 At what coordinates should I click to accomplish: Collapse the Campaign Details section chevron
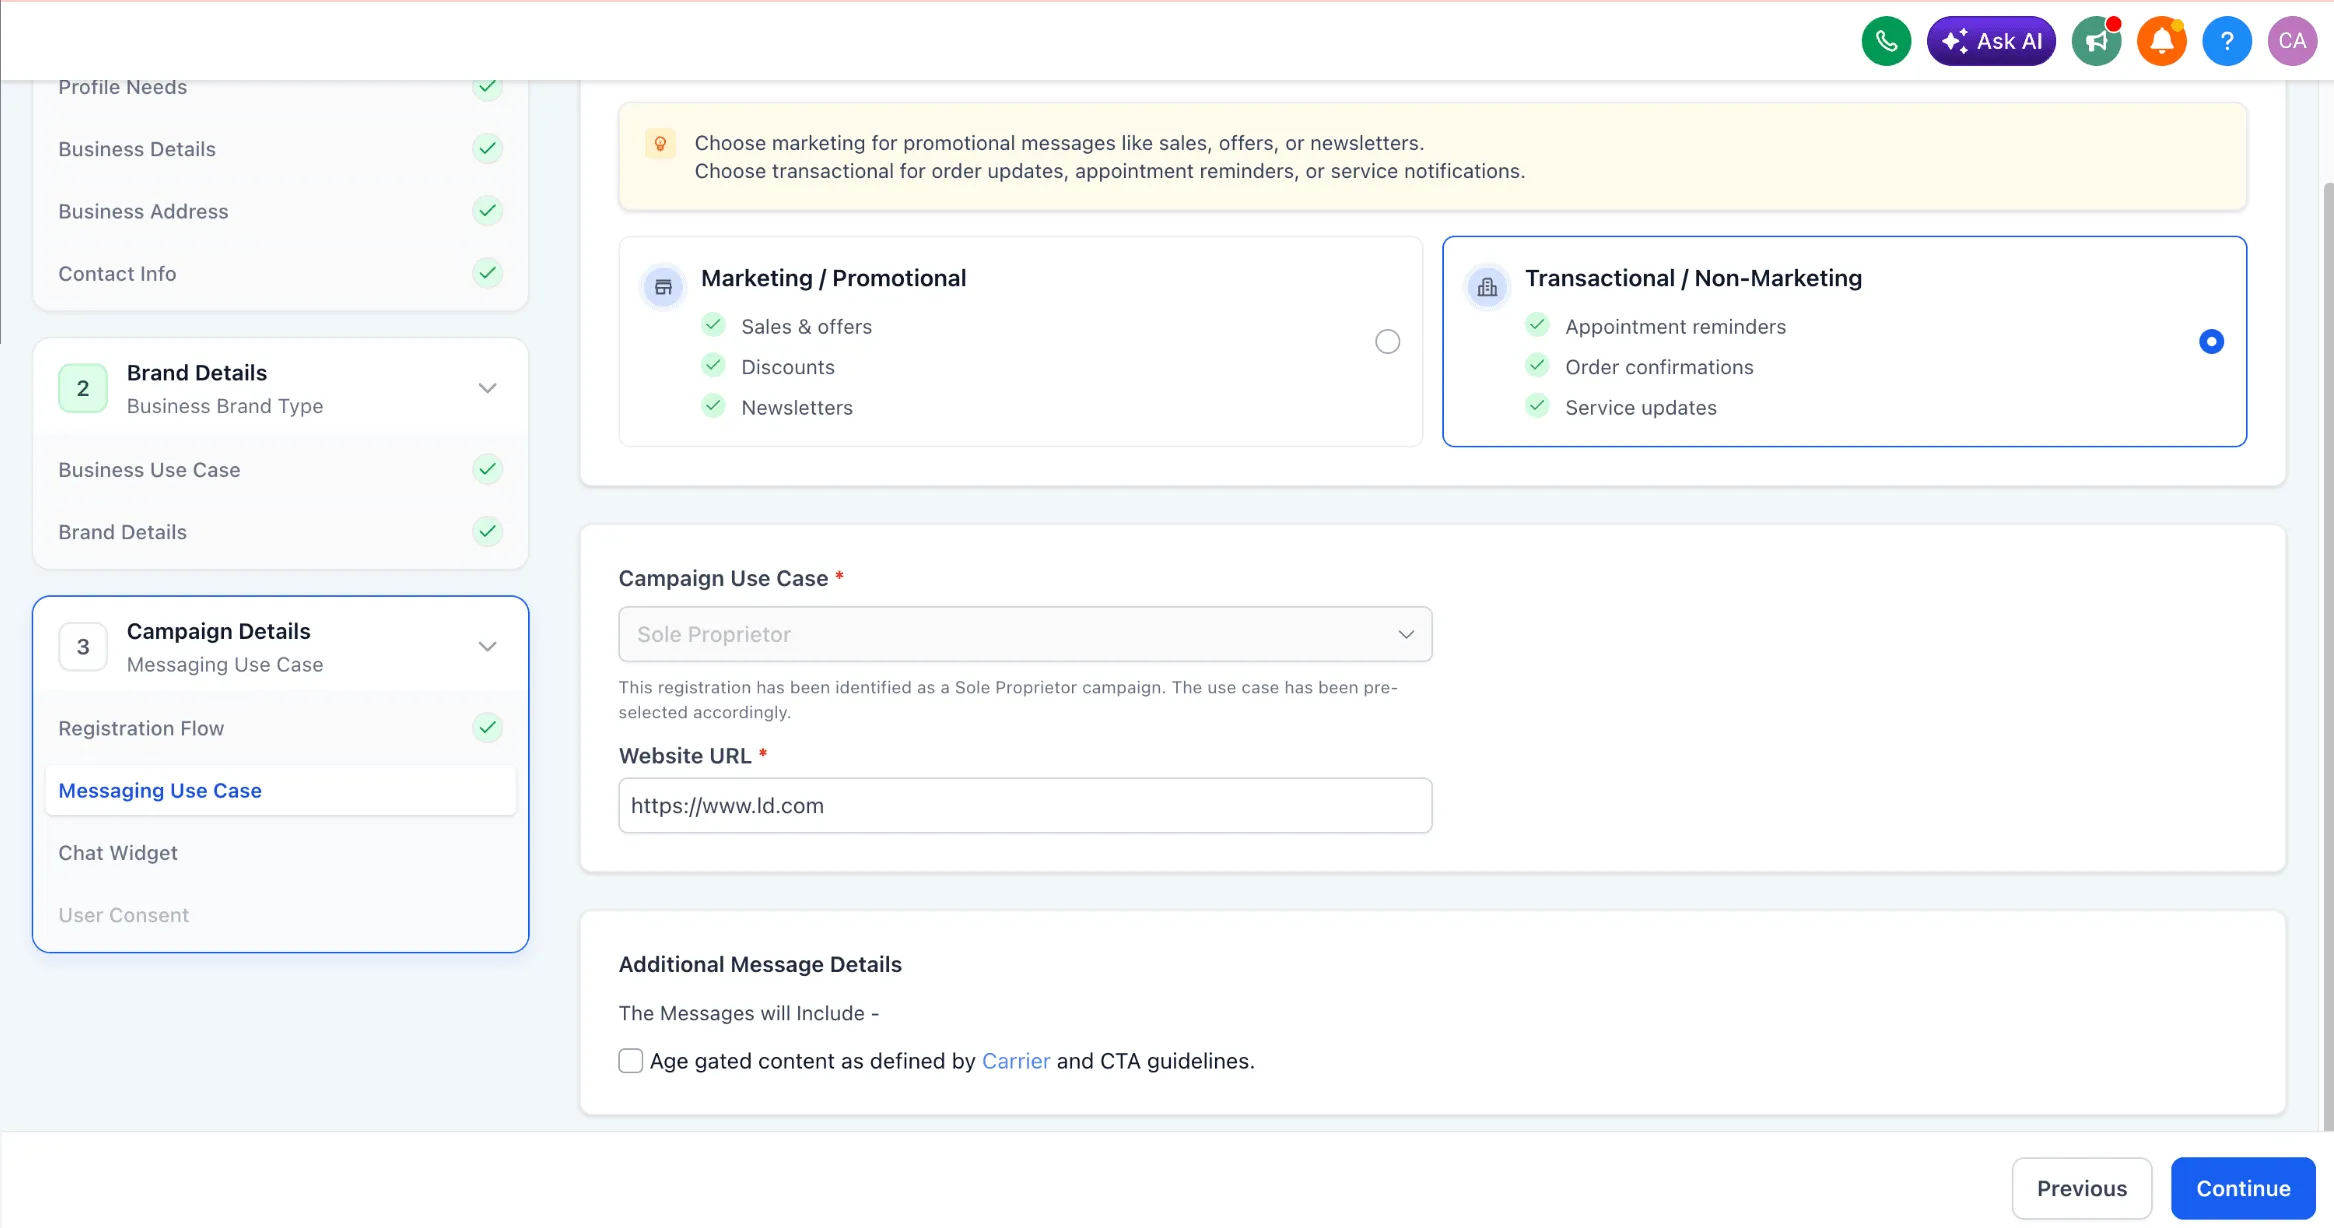(487, 647)
